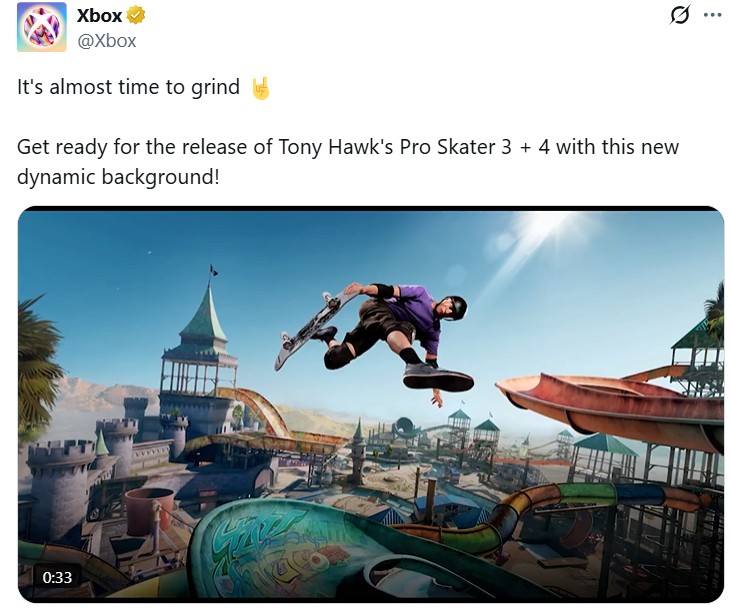731x611 pixels.
Task: Click the sun flare in the sky
Action: point(543,231)
